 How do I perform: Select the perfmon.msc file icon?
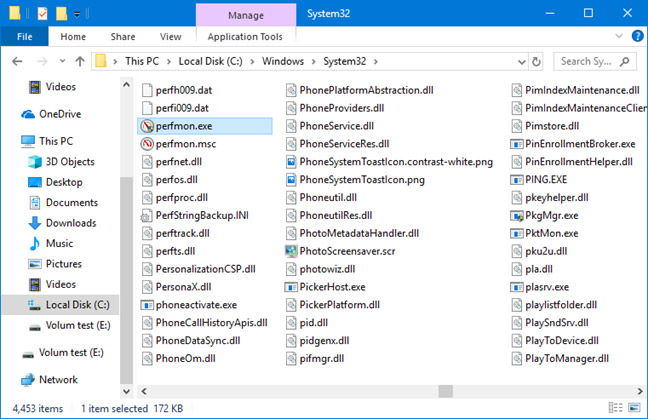147,144
